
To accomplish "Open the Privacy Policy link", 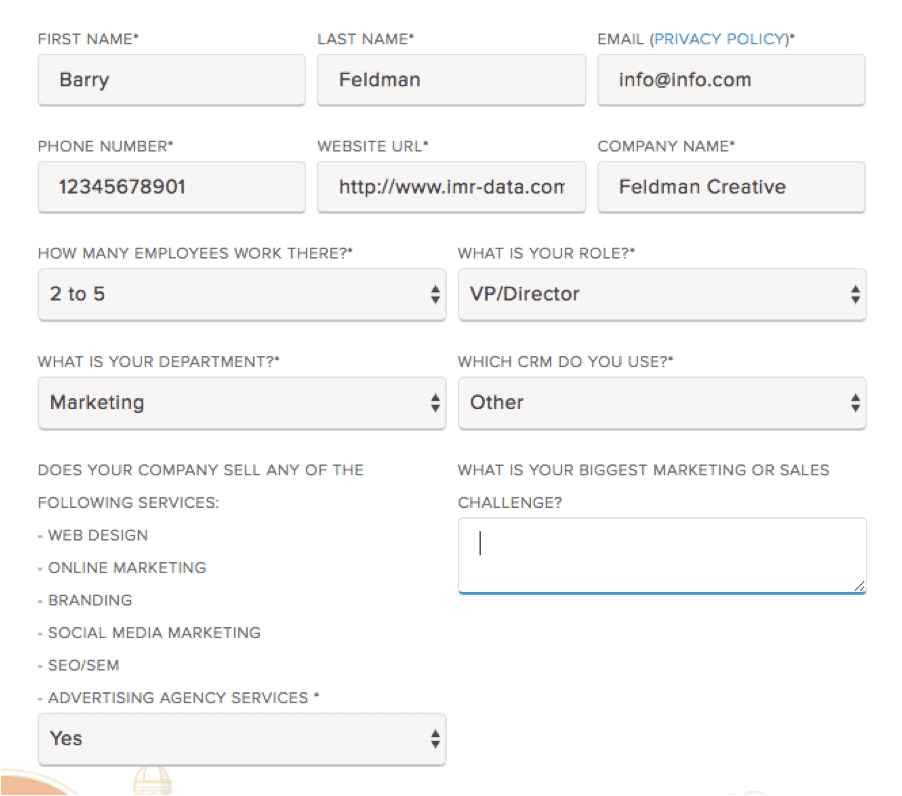I will [720, 39].
